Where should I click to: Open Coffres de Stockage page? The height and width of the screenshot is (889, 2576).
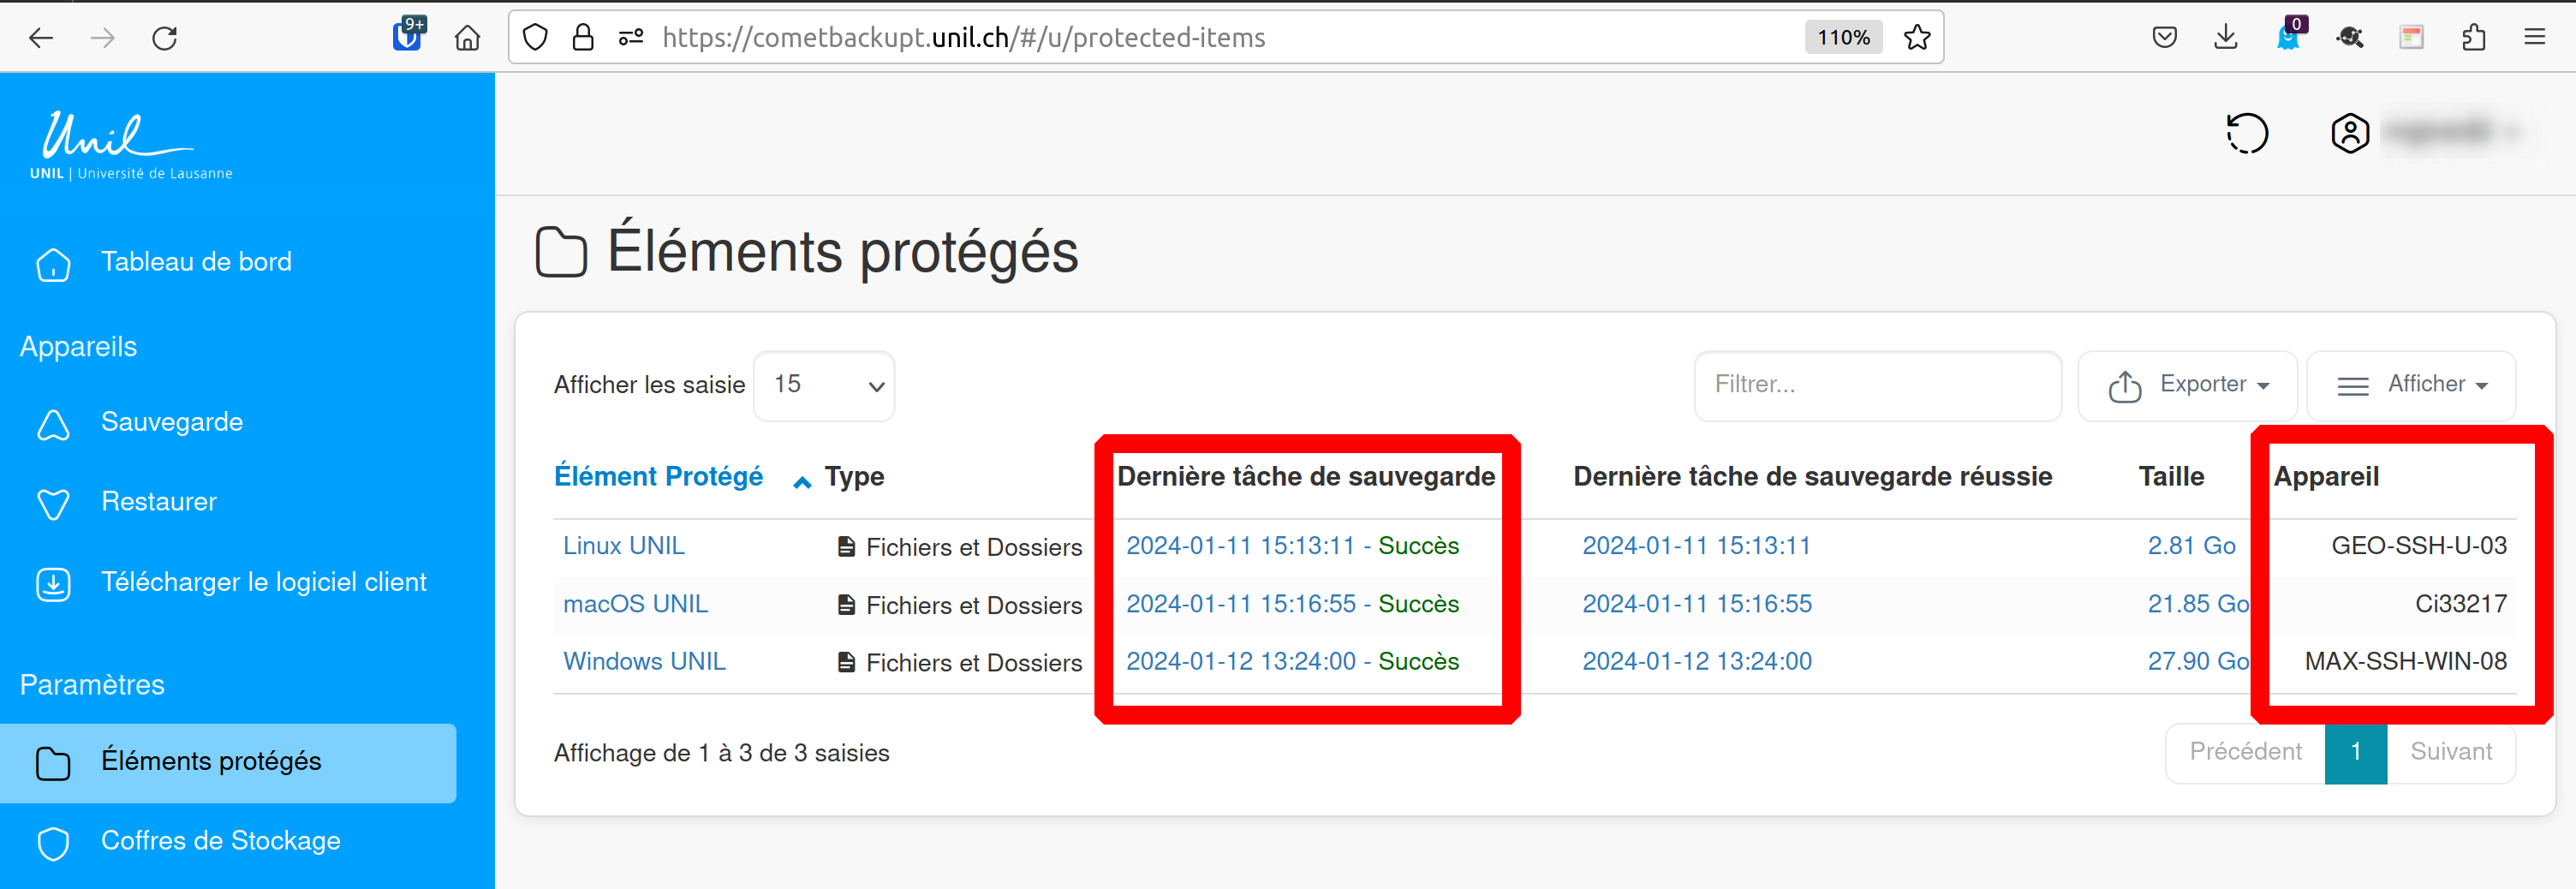pyautogui.click(x=220, y=841)
